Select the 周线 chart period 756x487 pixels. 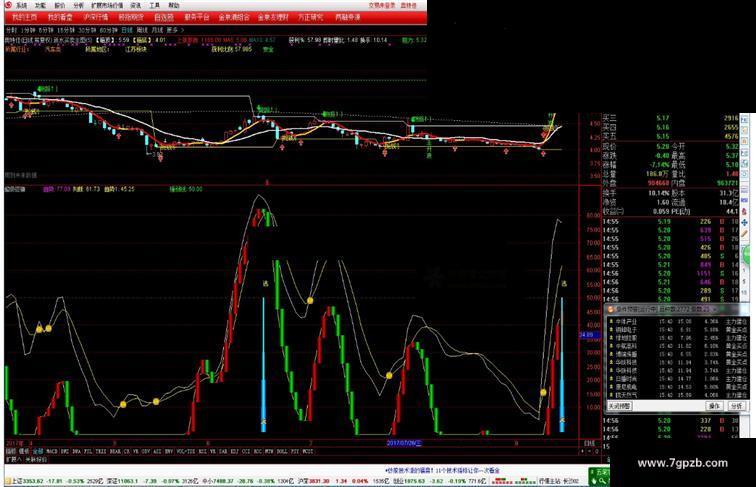(x=142, y=30)
